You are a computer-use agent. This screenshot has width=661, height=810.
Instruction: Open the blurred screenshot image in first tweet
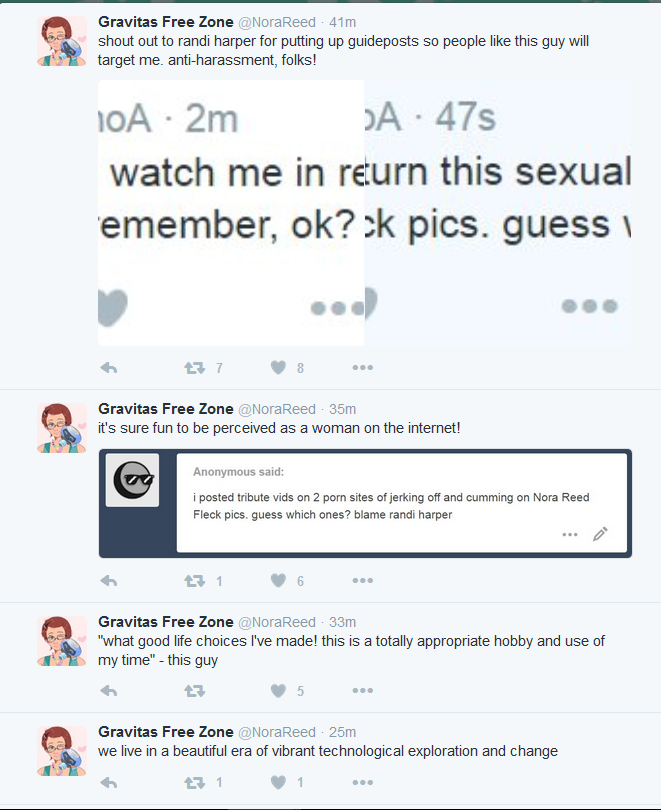tap(365, 213)
